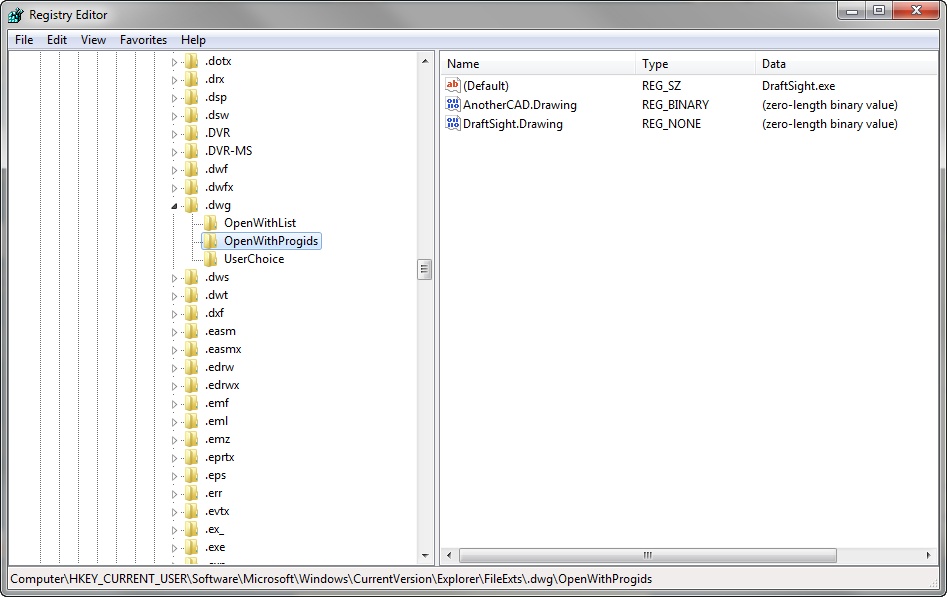Click the .drx folder icon
This screenshot has width=947, height=597.
[x=191, y=79]
